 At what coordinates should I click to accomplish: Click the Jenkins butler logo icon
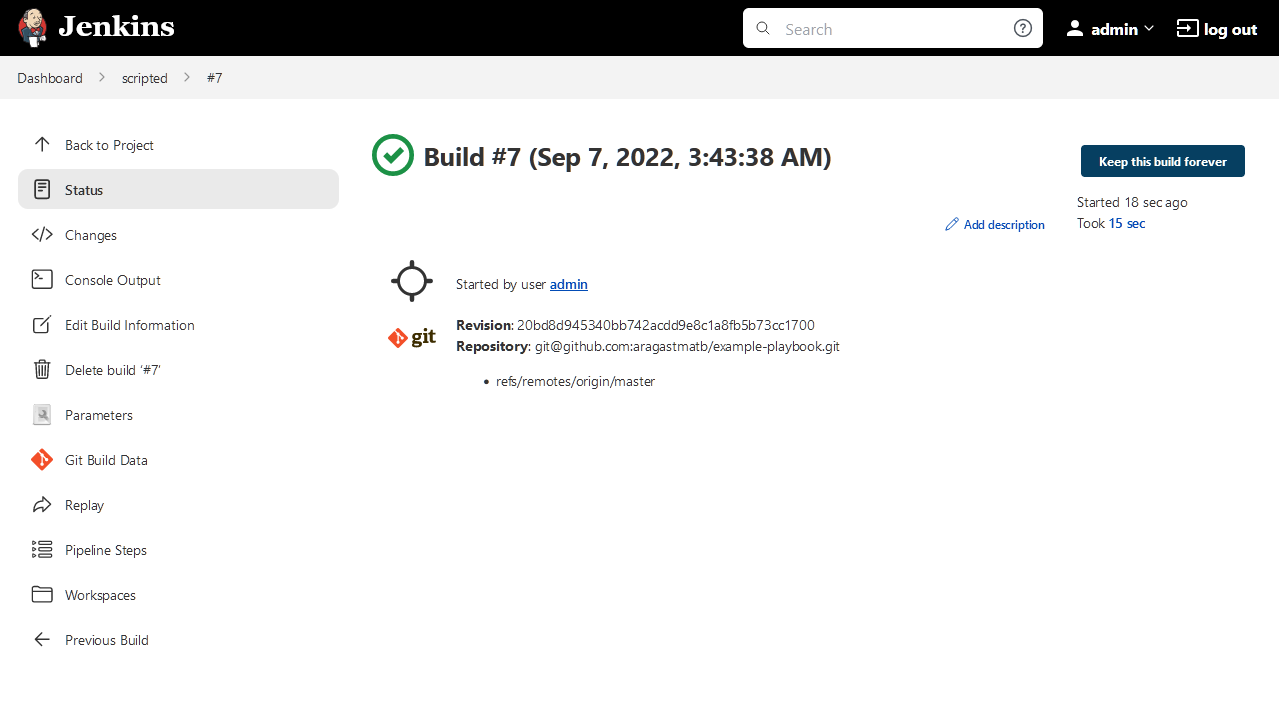pyautogui.click(x=32, y=28)
